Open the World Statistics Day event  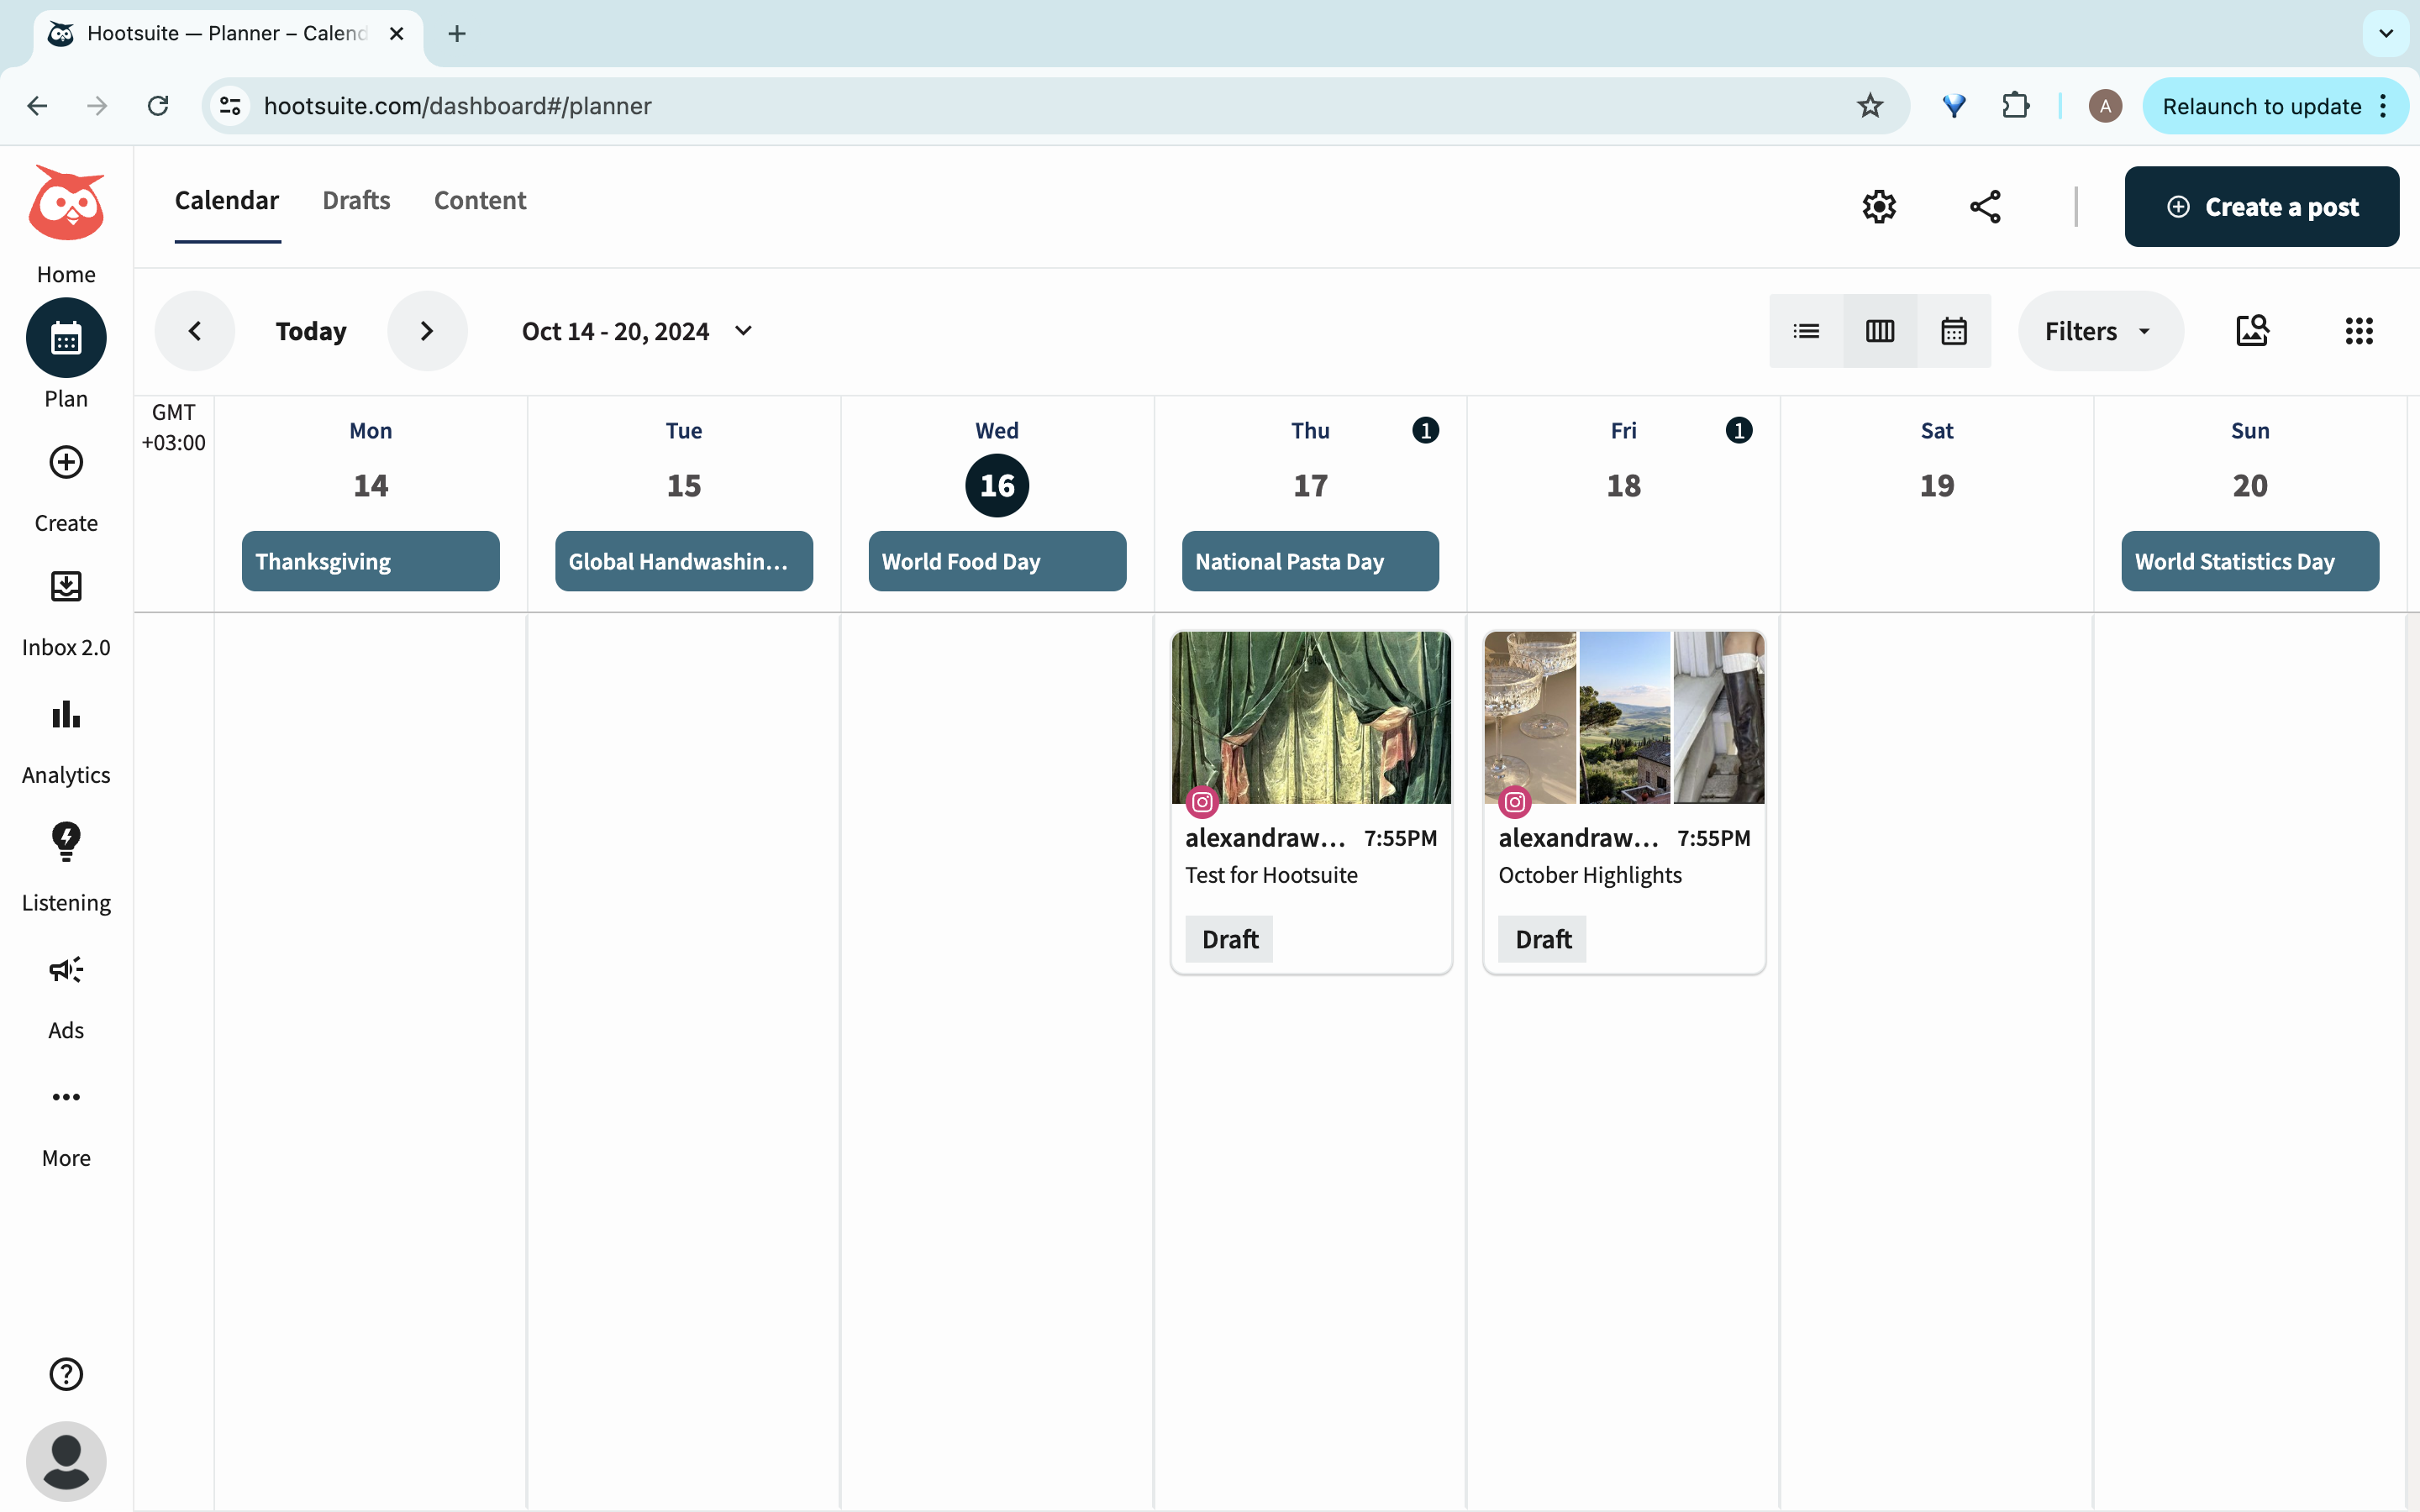[2250, 561]
